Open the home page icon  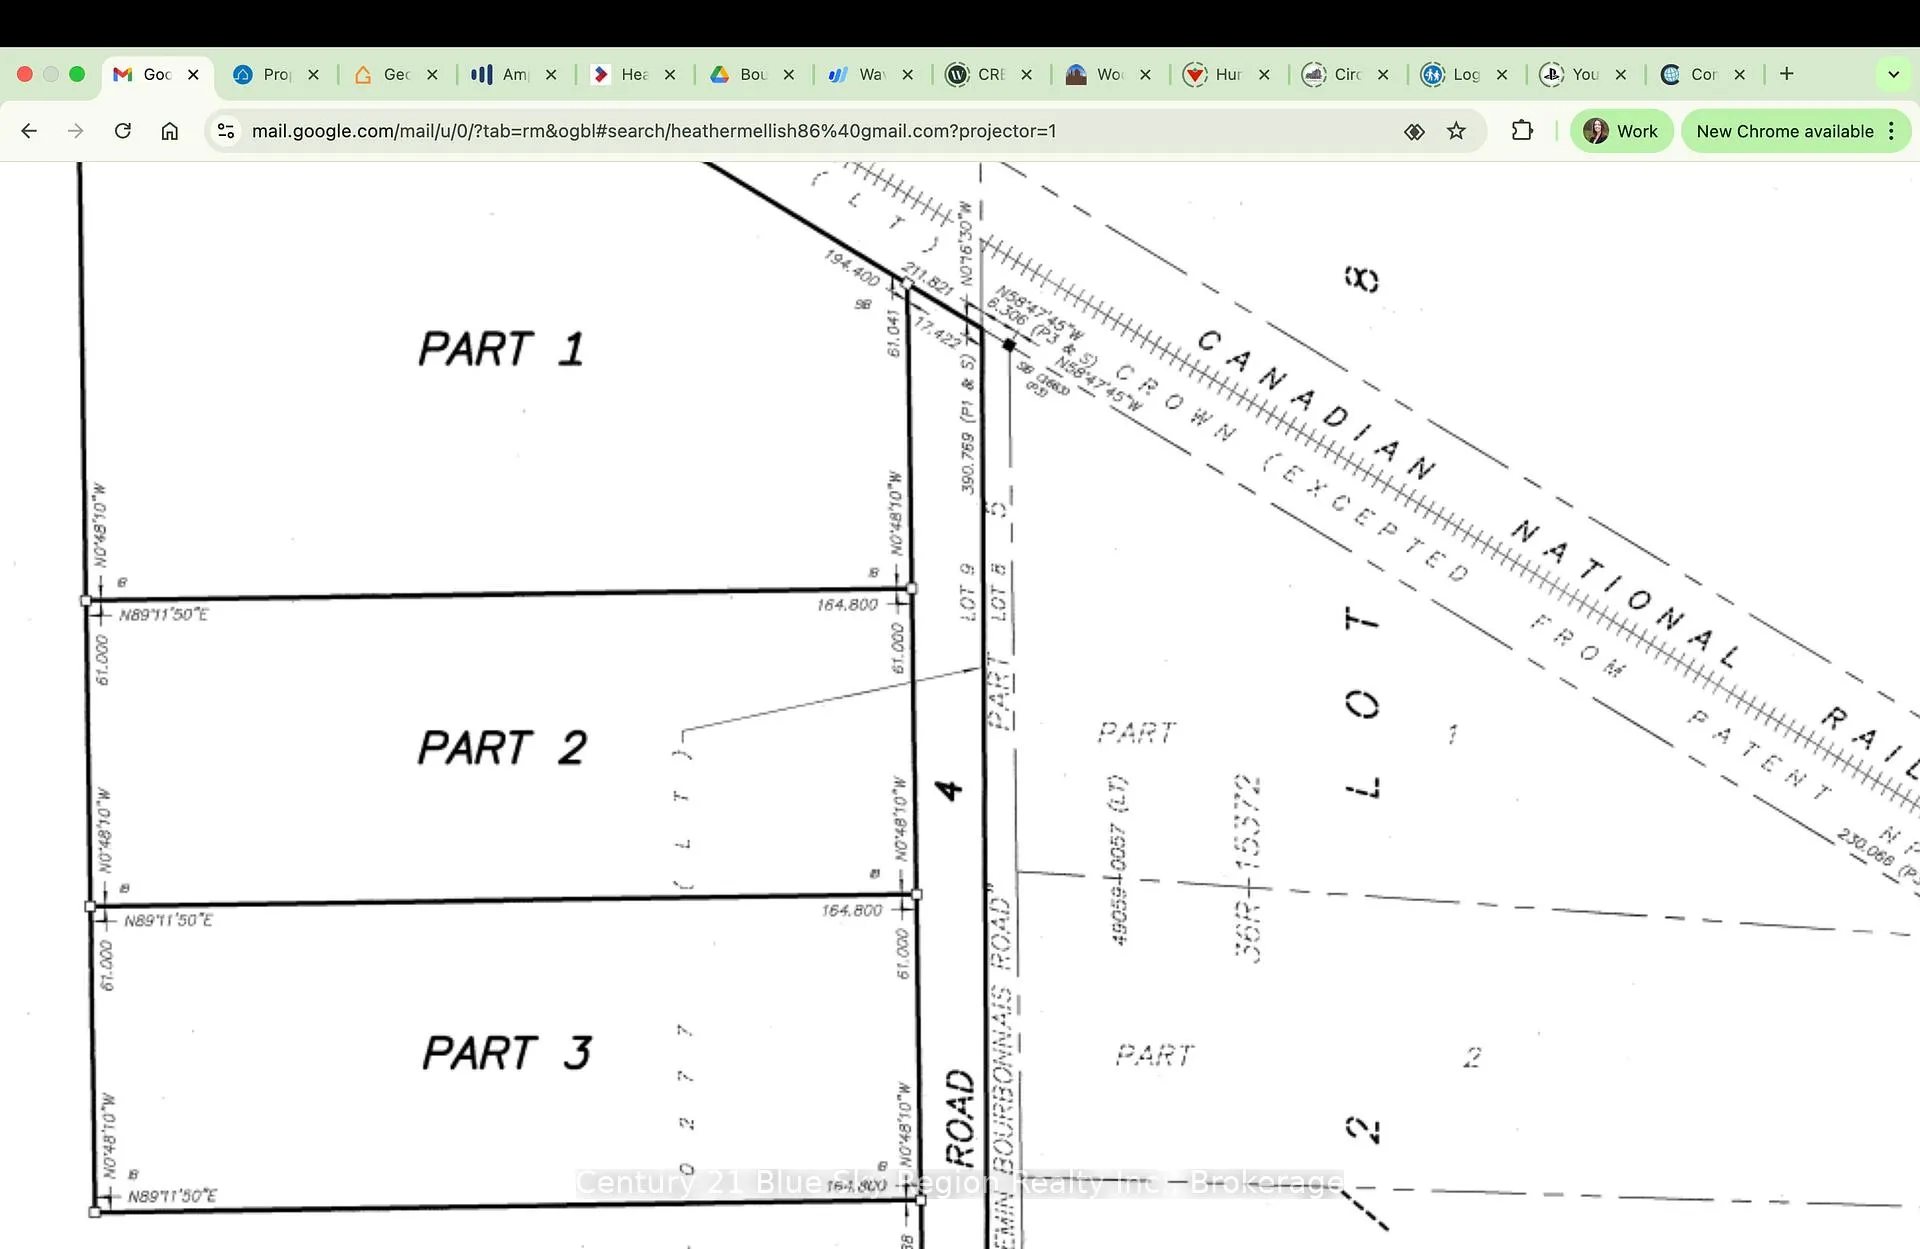pos(170,131)
